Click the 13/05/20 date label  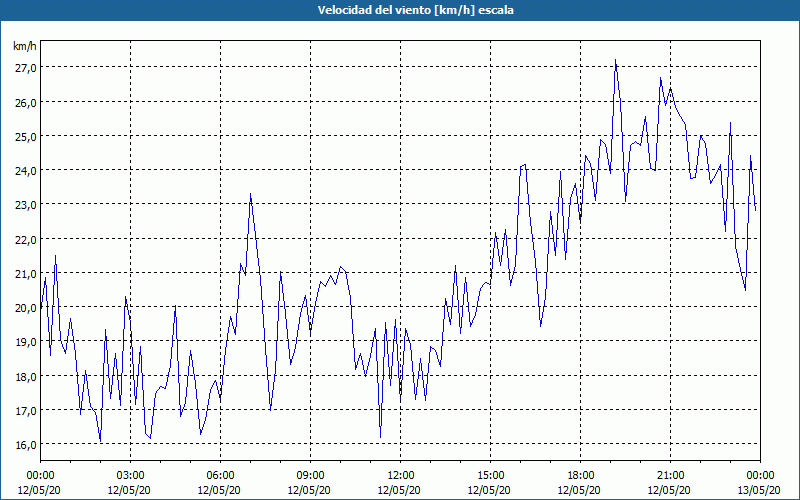coord(759,490)
